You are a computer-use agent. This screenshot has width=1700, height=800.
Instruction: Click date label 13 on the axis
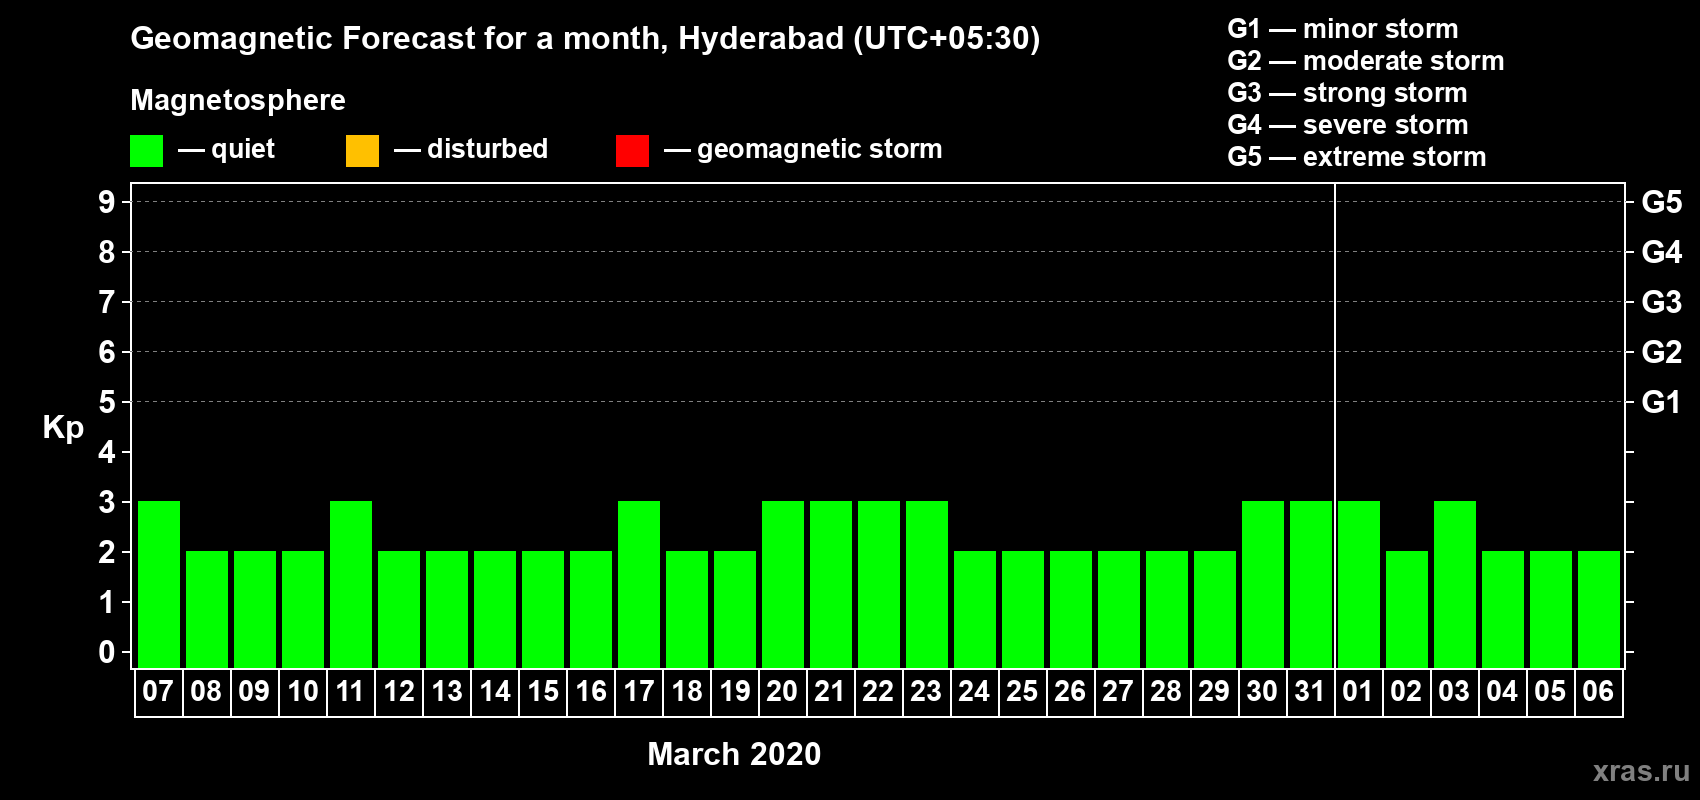[x=446, y=692]
